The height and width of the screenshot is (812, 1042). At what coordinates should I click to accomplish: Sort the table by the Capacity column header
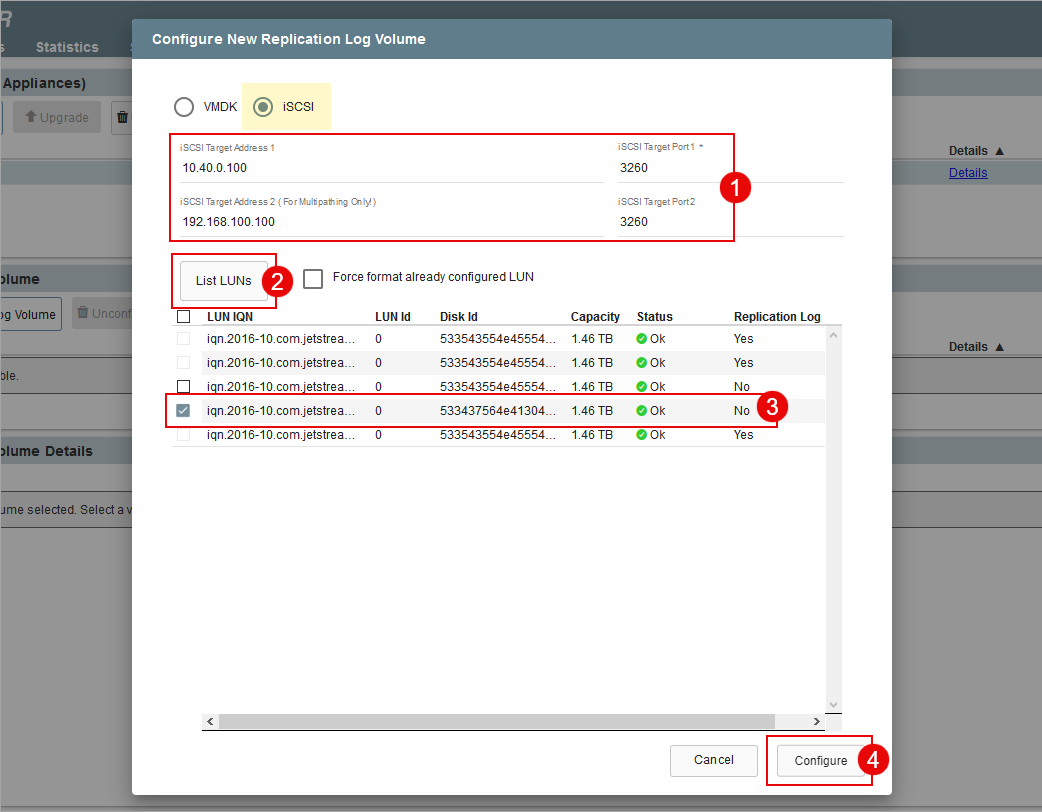coord(595,317)
